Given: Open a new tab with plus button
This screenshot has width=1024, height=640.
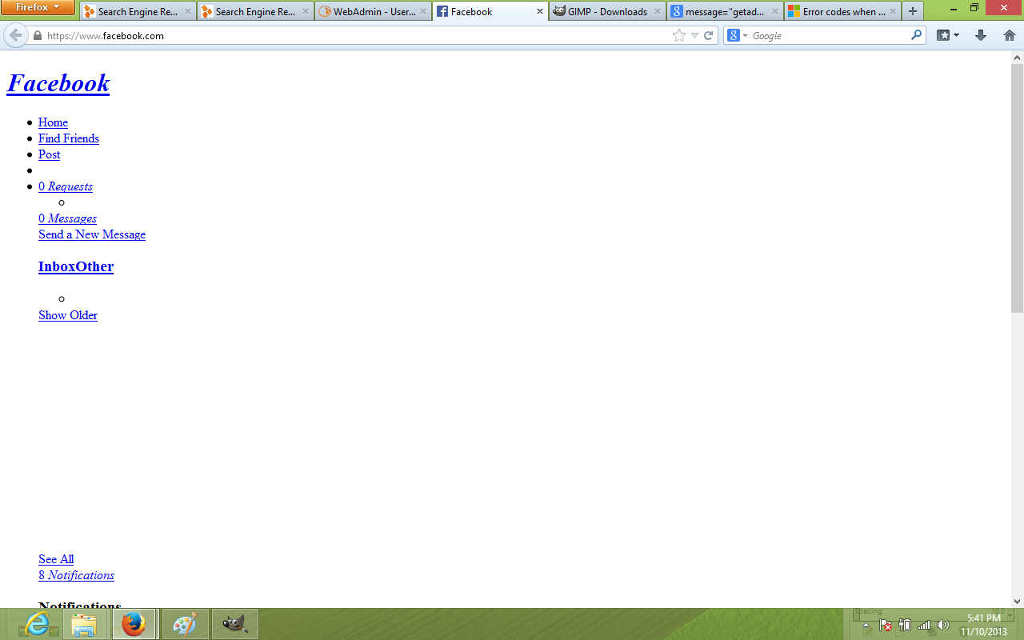Looking at the screenshot, I should tap(912, 11).
